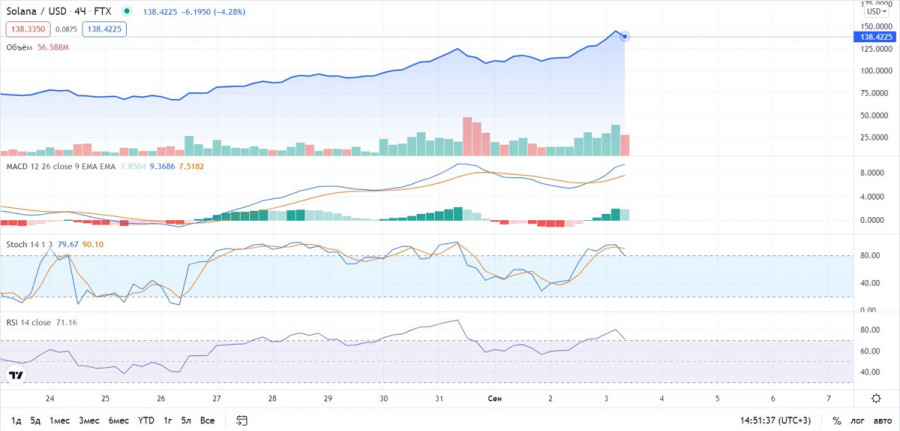Click date 31 on the time axis
900x431 pixels.
[x=439, y=398]
